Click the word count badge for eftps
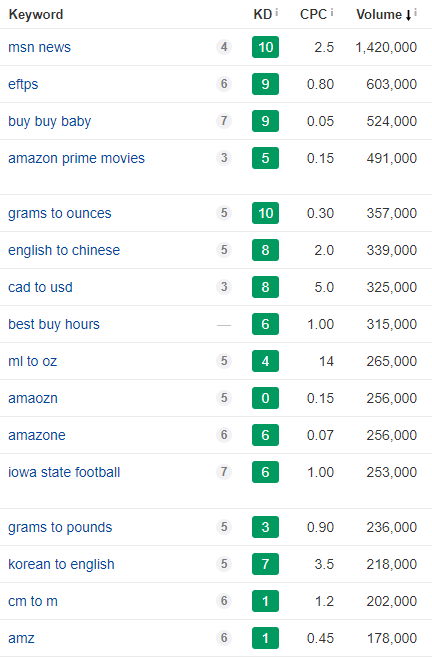The height and width of the screenshot is (658, 432). pos(224,84)
